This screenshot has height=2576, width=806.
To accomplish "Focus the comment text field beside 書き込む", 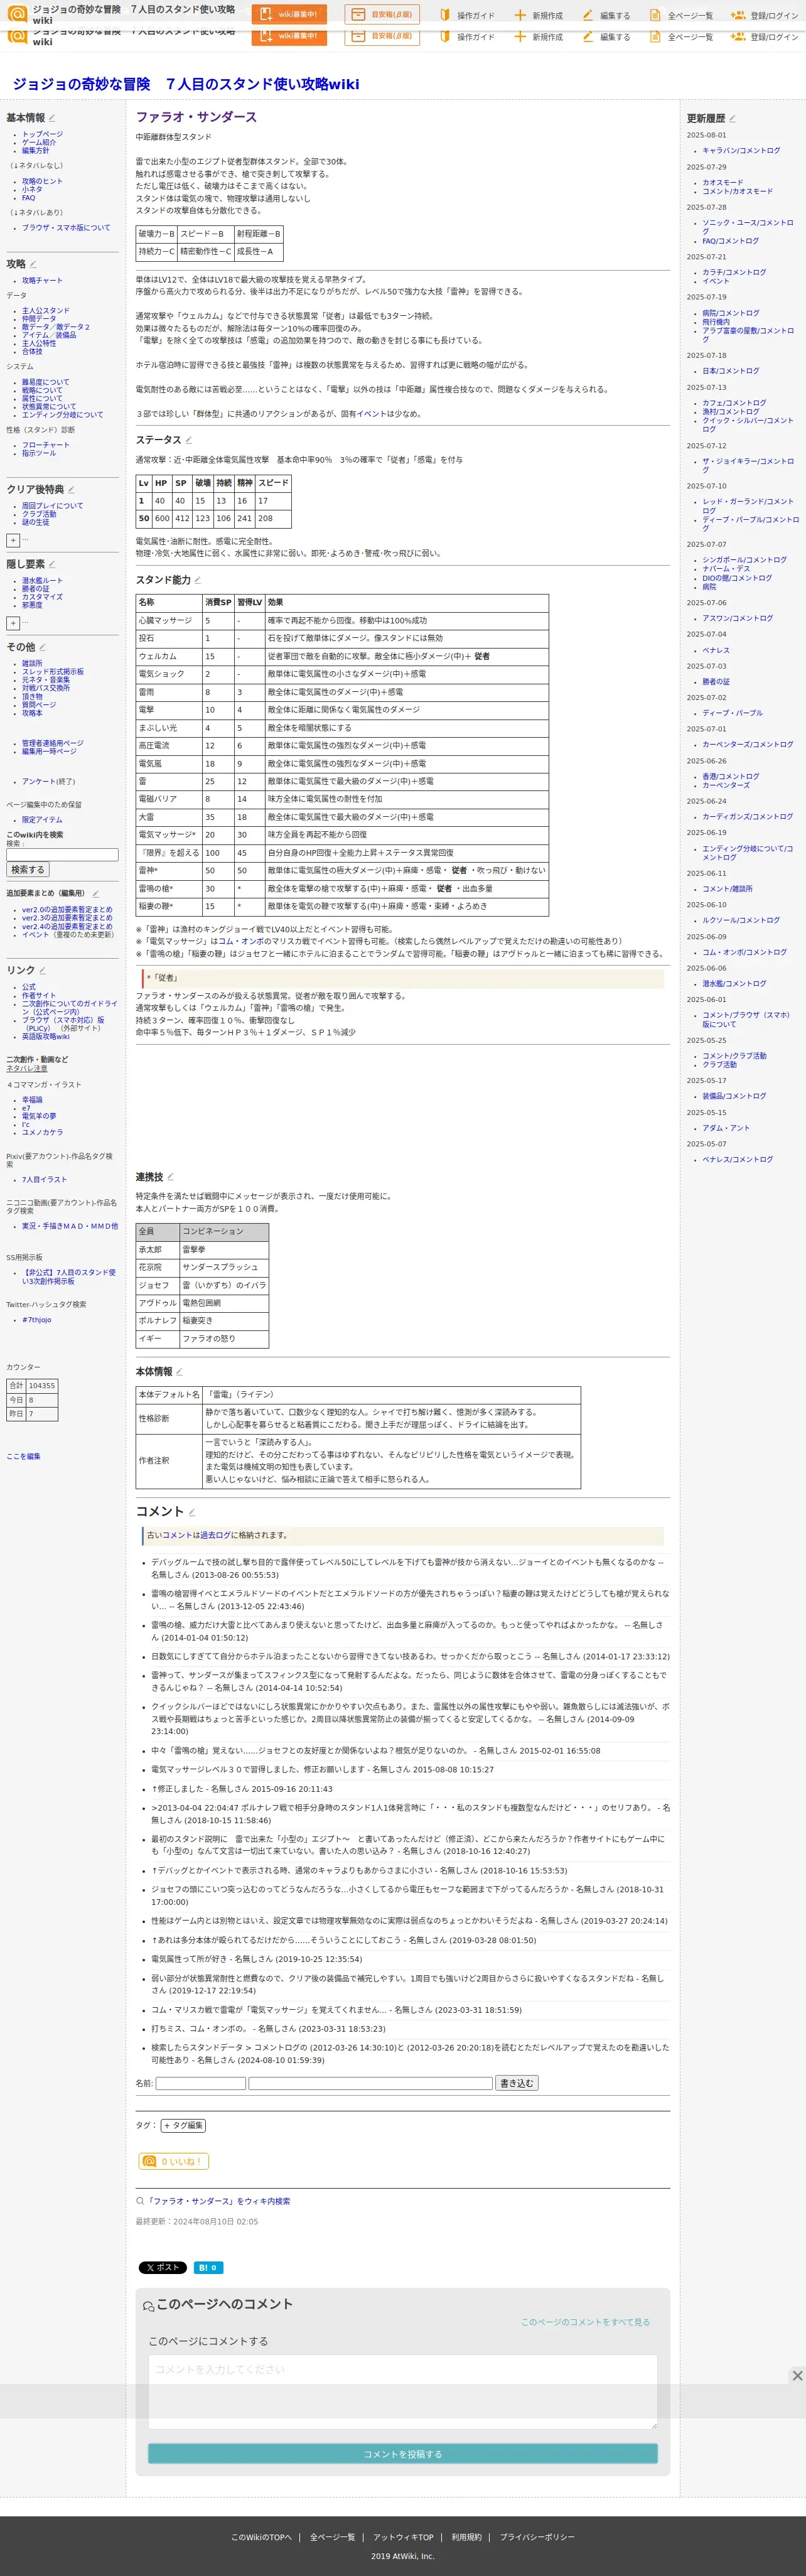I will 371,2083.
